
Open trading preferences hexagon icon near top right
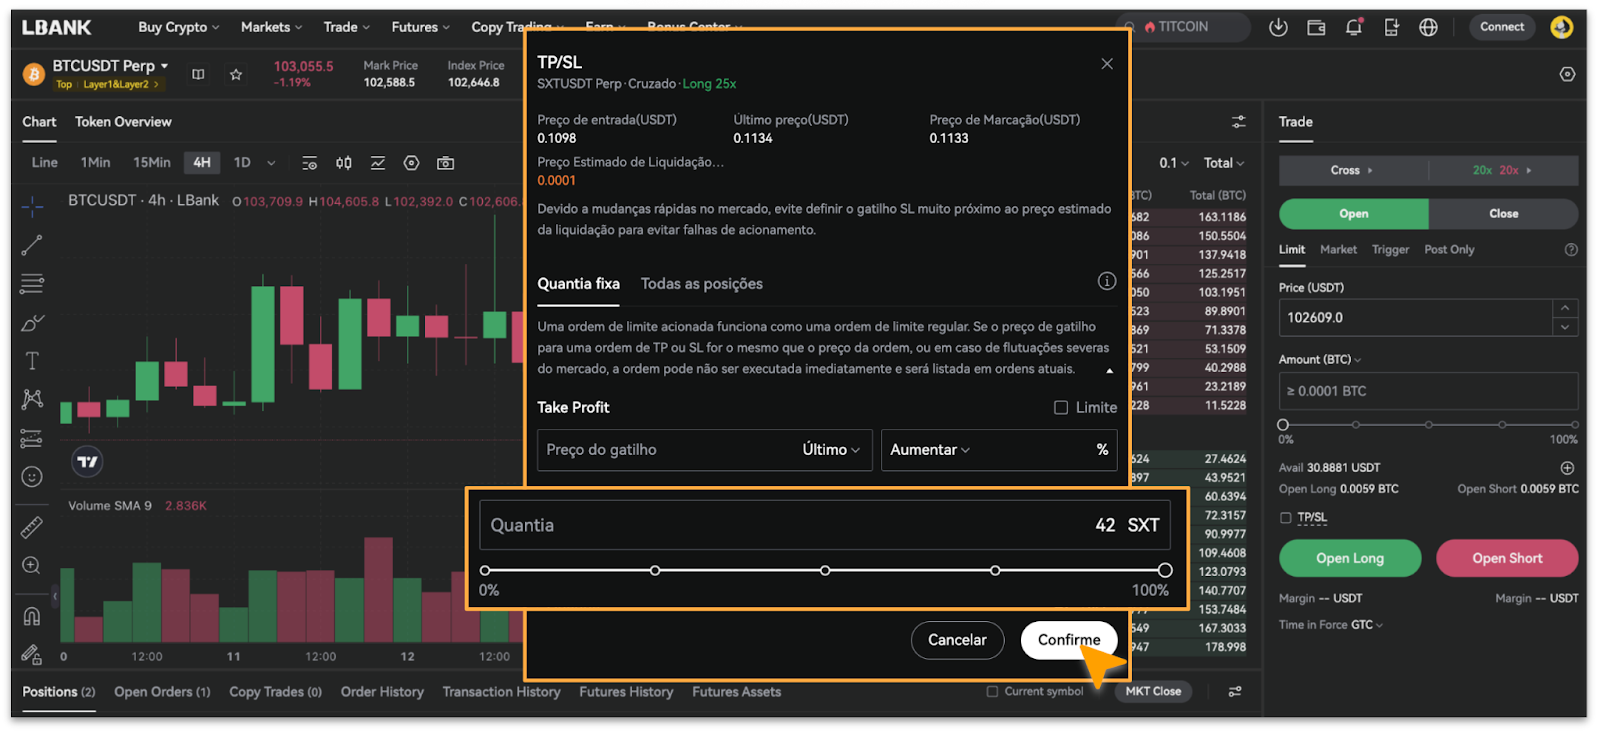click(1567, 74)
